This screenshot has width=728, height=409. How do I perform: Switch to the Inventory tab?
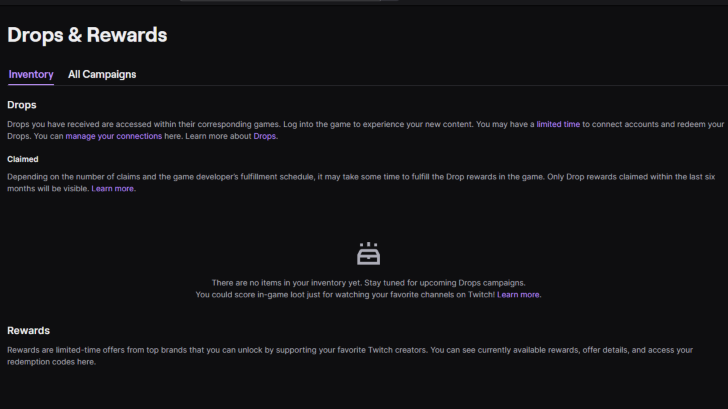(31, 74)
